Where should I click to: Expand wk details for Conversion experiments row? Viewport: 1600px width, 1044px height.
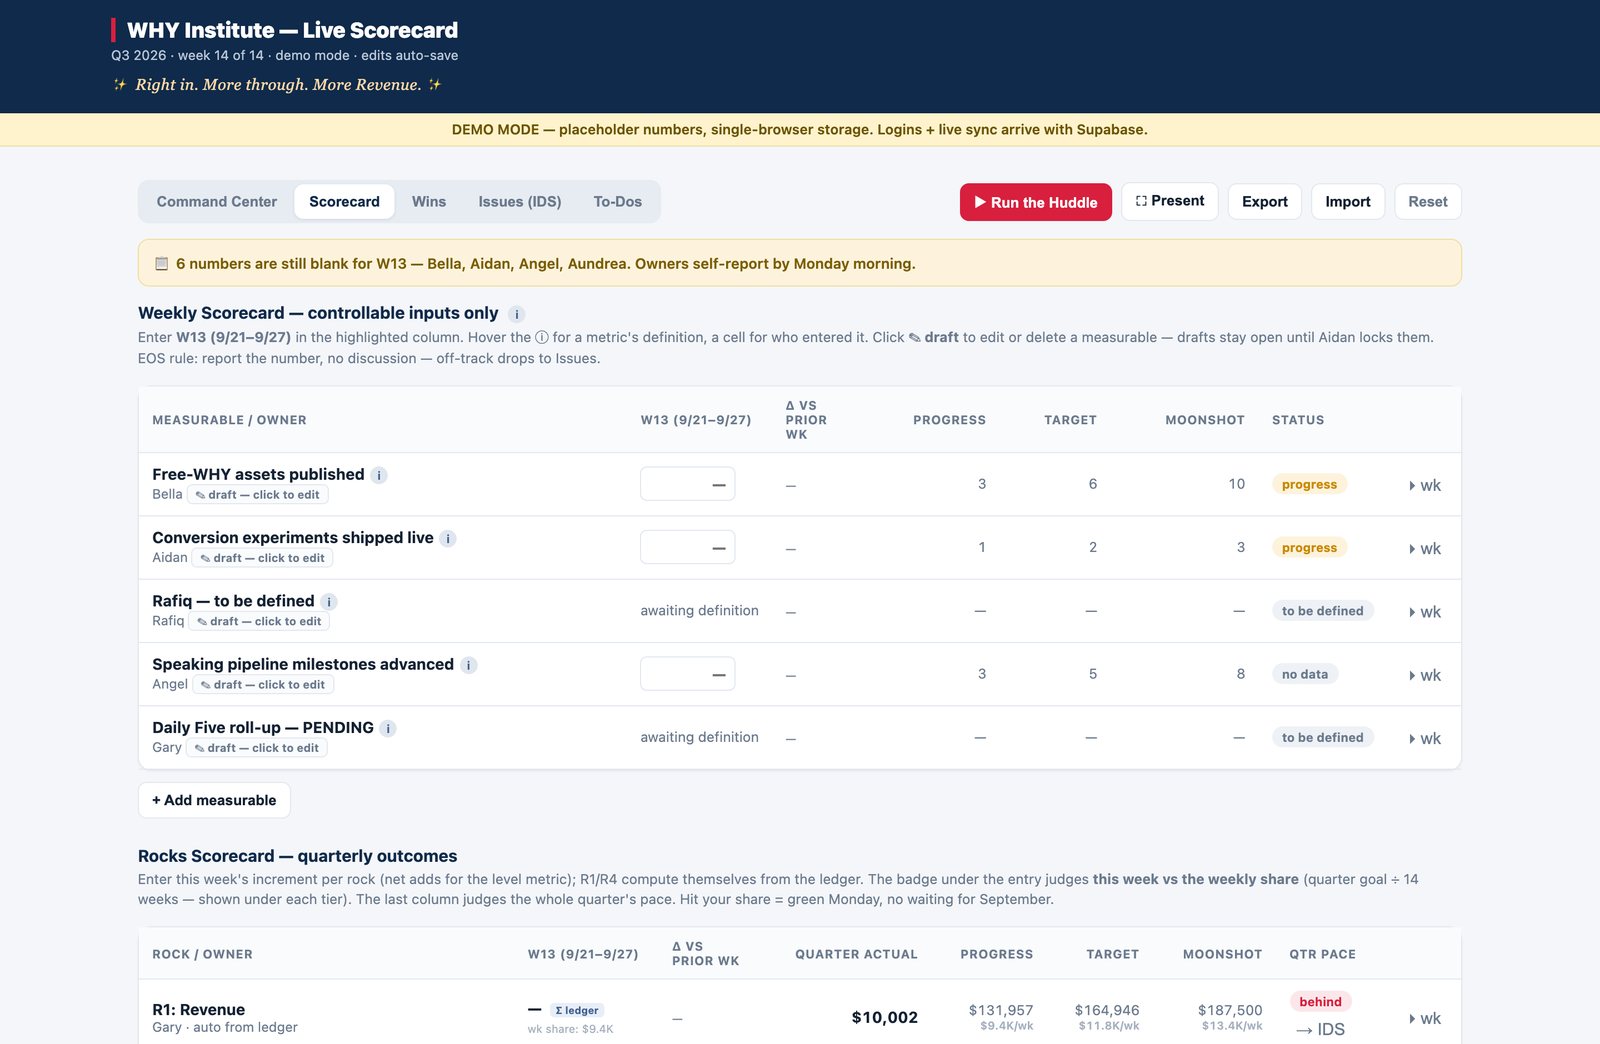(x=1425, y=548)
